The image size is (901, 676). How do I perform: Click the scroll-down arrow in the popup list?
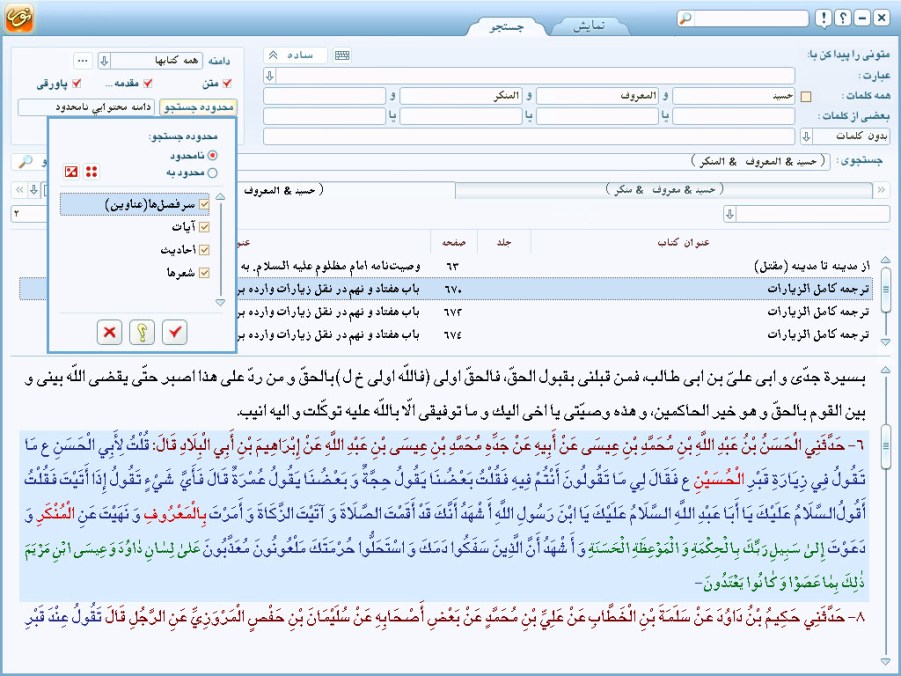coord(220,302)
